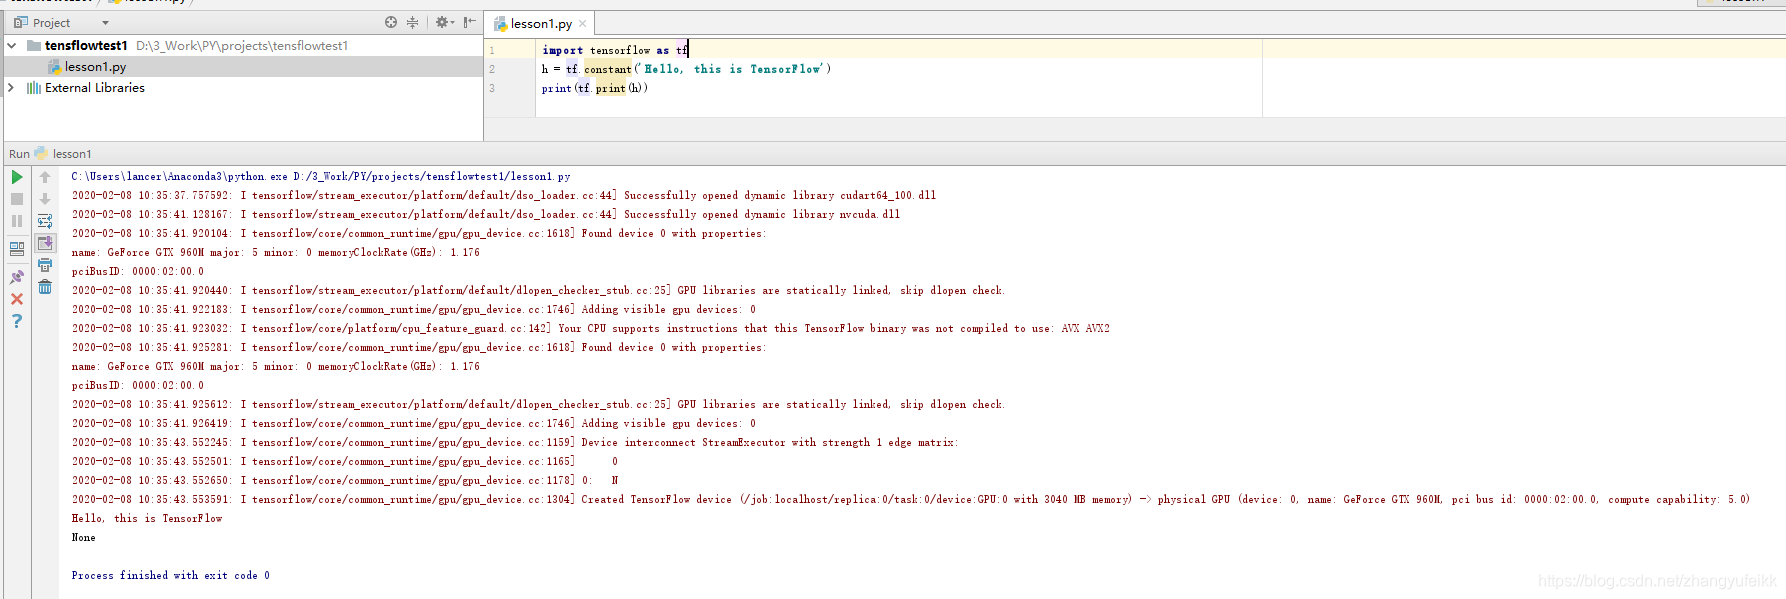Click line number 2 in gutter
This screenshot has width=1786, height=599.
point(492,69)
